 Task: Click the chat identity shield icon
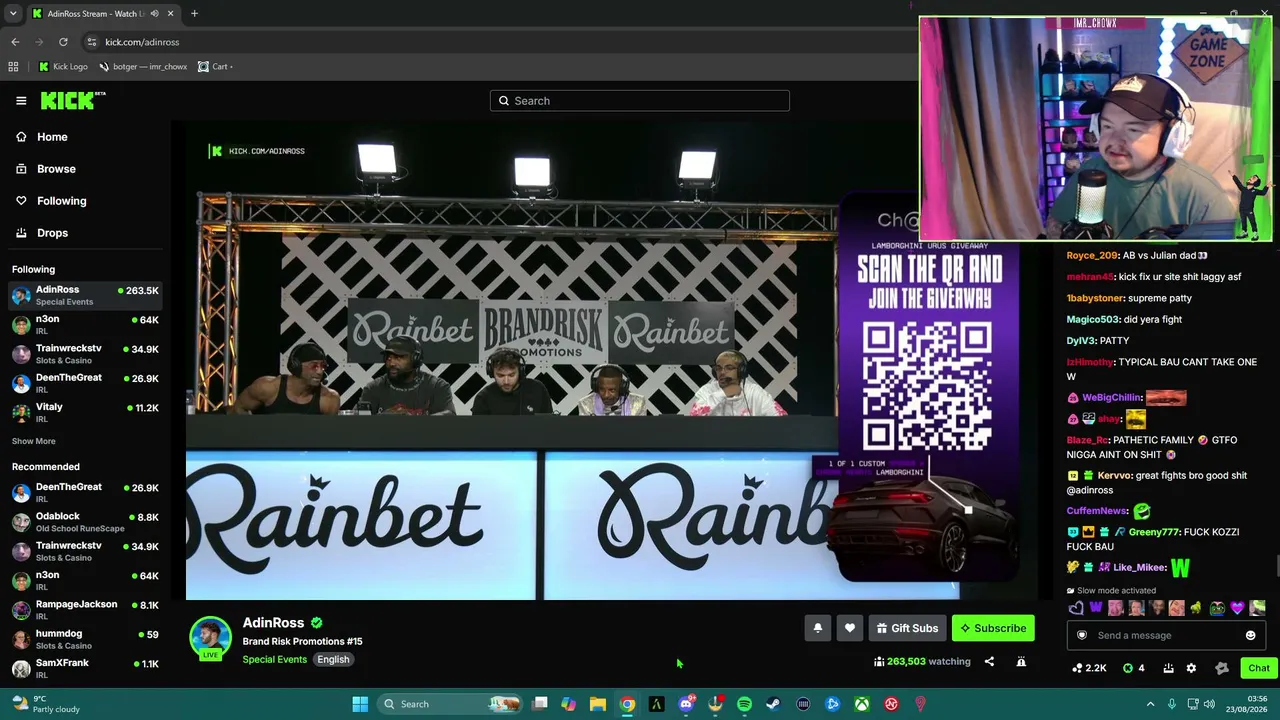[x=1081, y=635]
